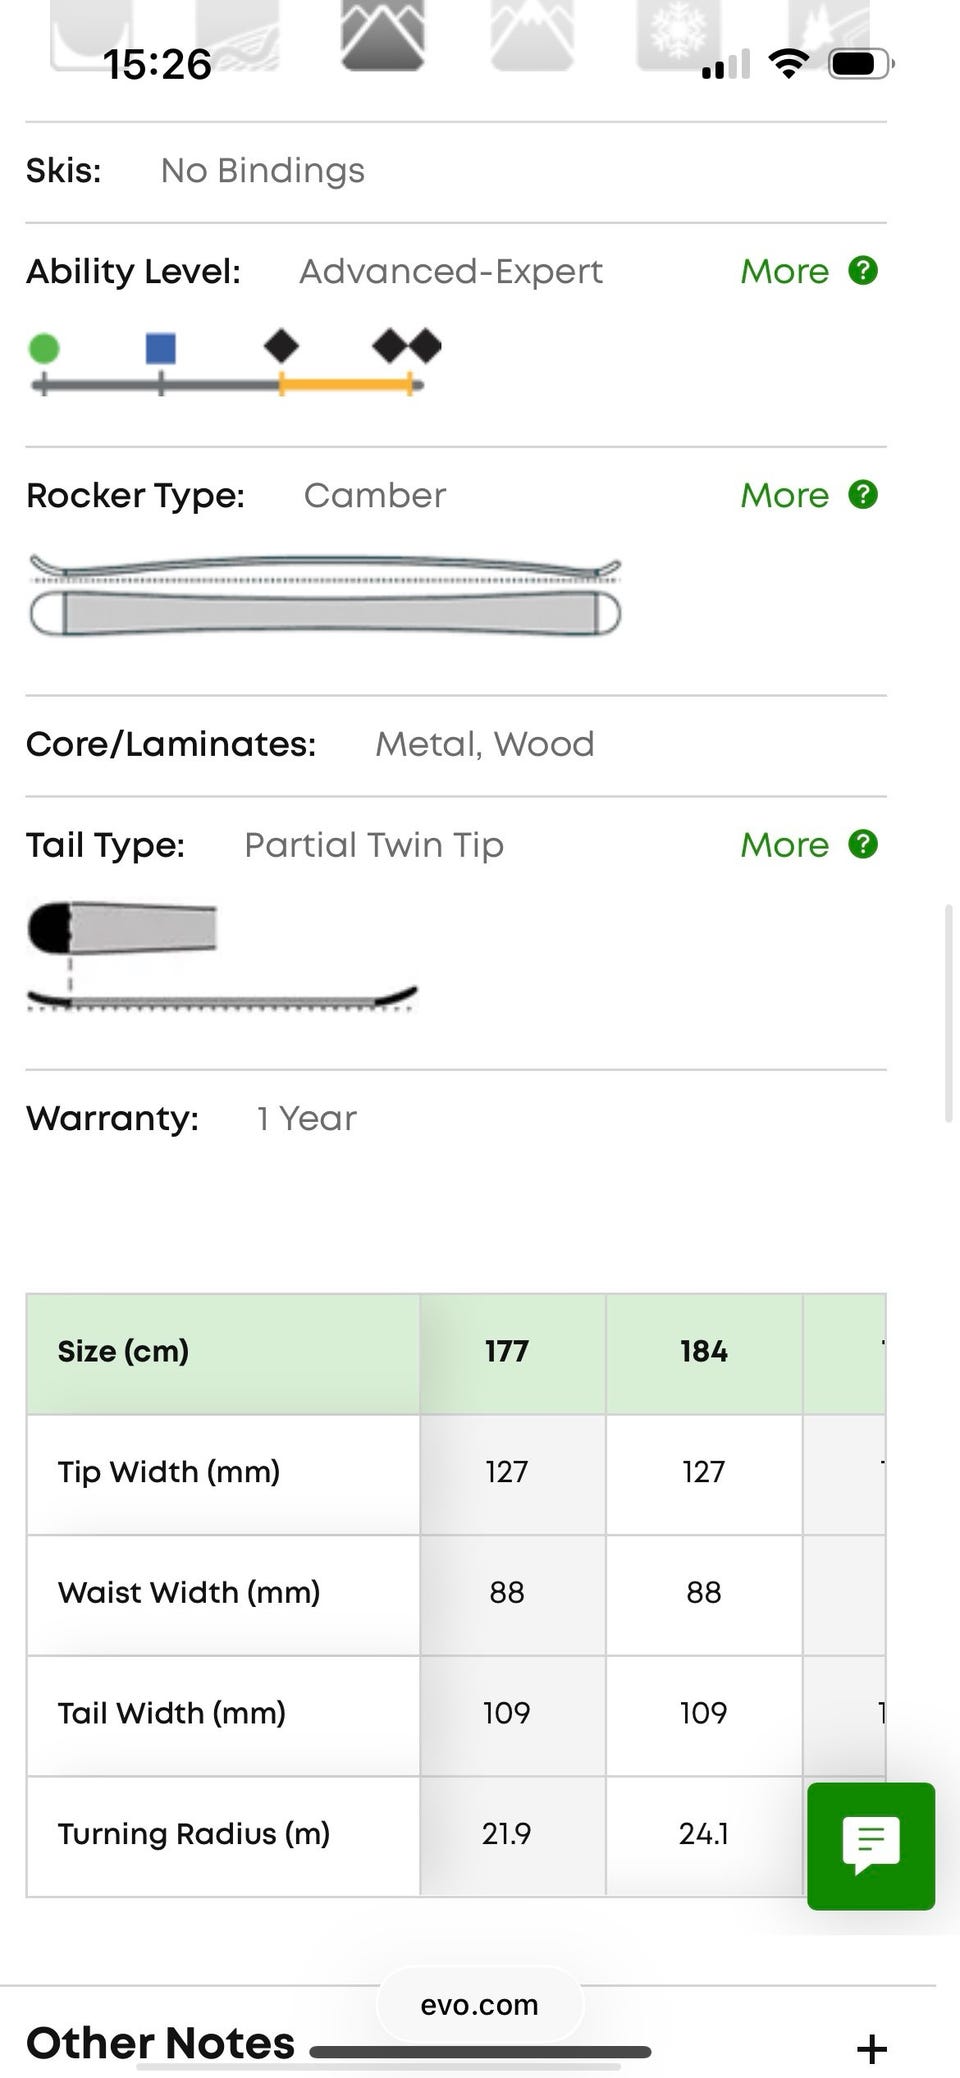Open the green live chat button

point(871,1846)
